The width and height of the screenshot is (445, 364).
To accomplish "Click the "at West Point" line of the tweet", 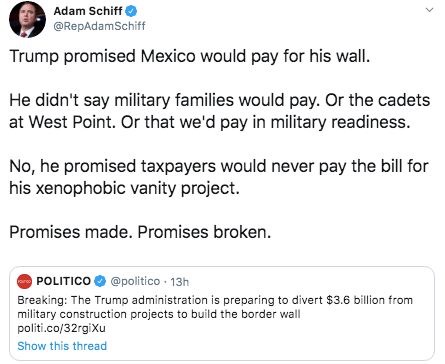I will 209,122.
